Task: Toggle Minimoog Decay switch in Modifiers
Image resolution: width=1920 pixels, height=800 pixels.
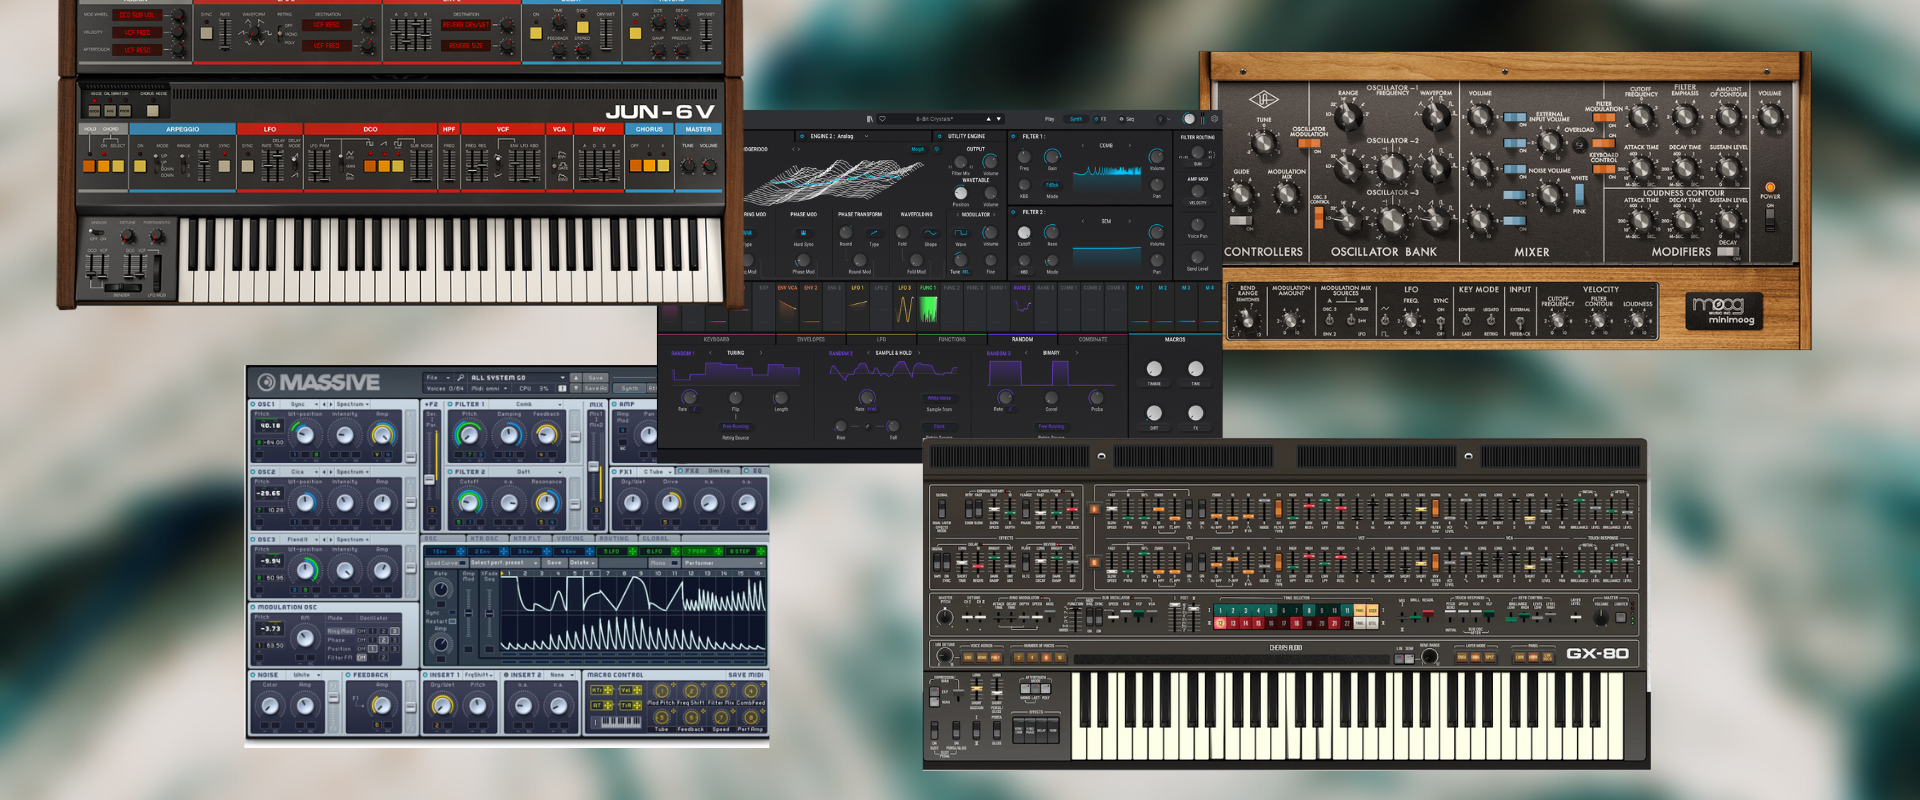Action: tap(1728, 251)
